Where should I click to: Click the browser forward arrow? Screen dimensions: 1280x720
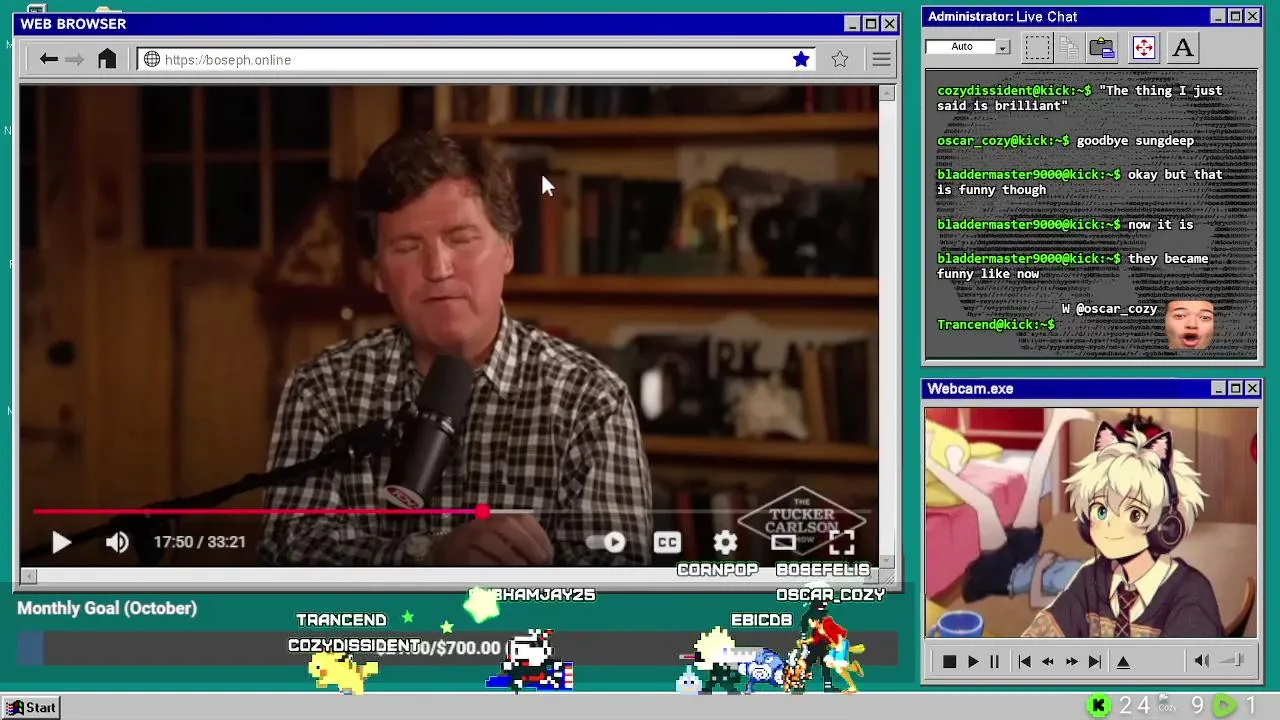pos(74,59)
